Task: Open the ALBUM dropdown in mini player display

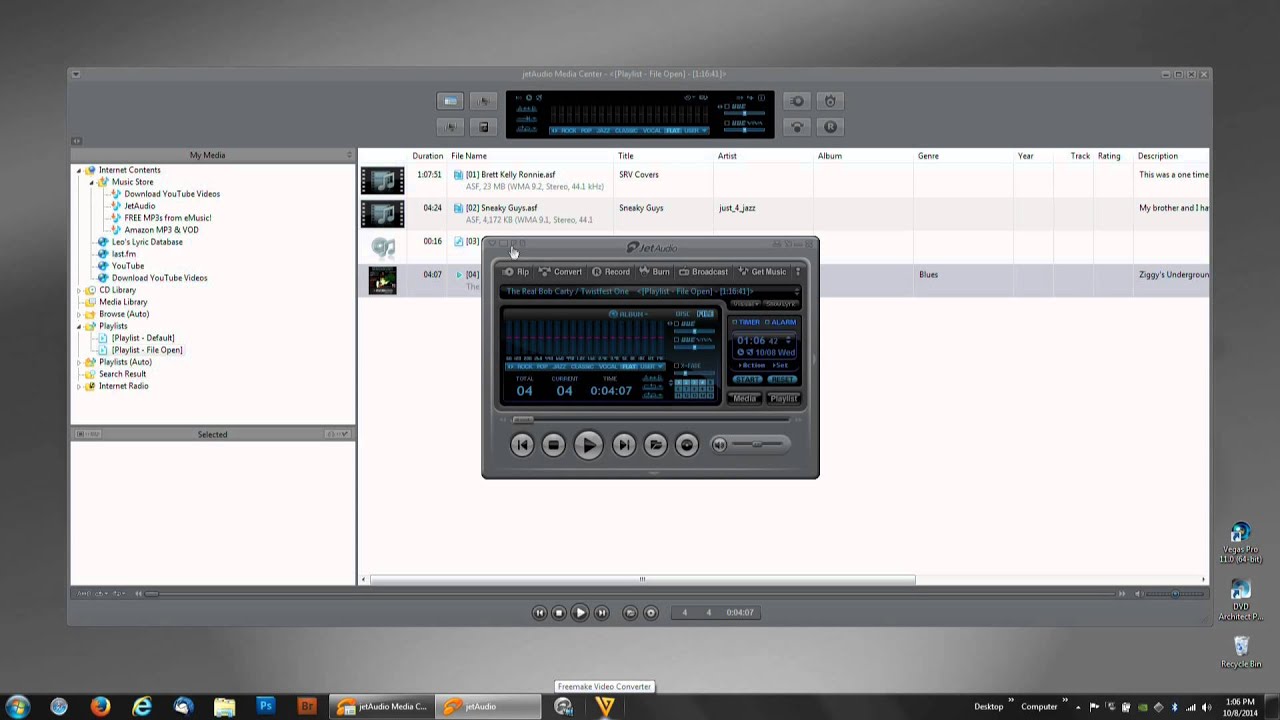Action: 628,314
